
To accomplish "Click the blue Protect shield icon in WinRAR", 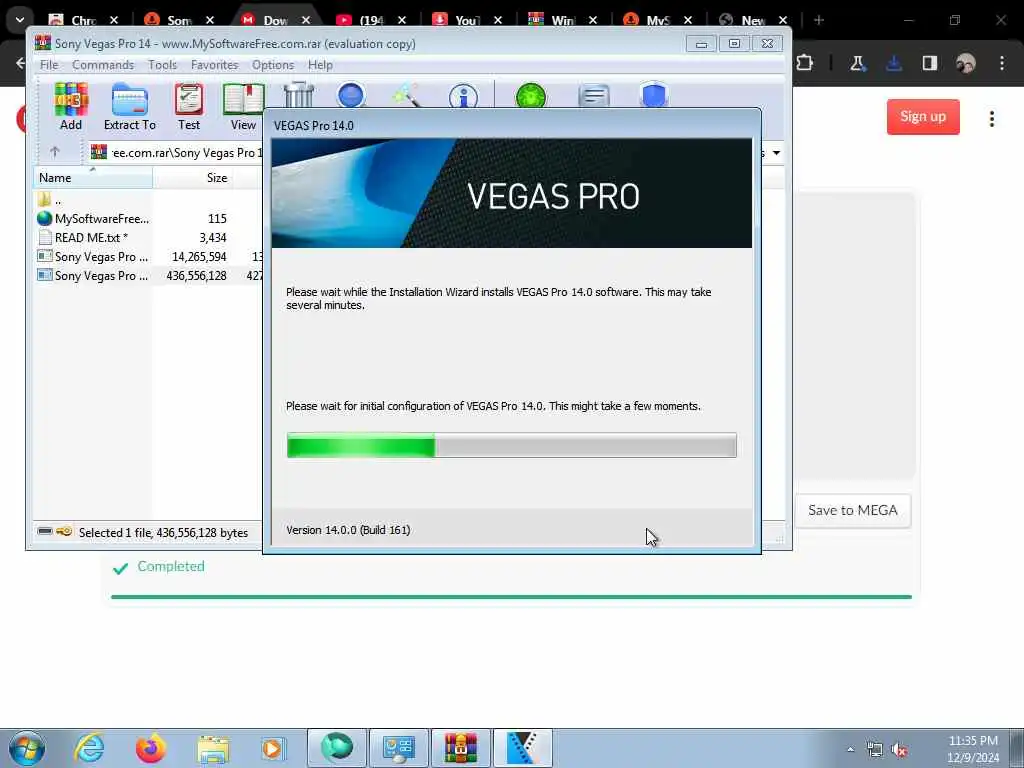I will tap(654, 95).
